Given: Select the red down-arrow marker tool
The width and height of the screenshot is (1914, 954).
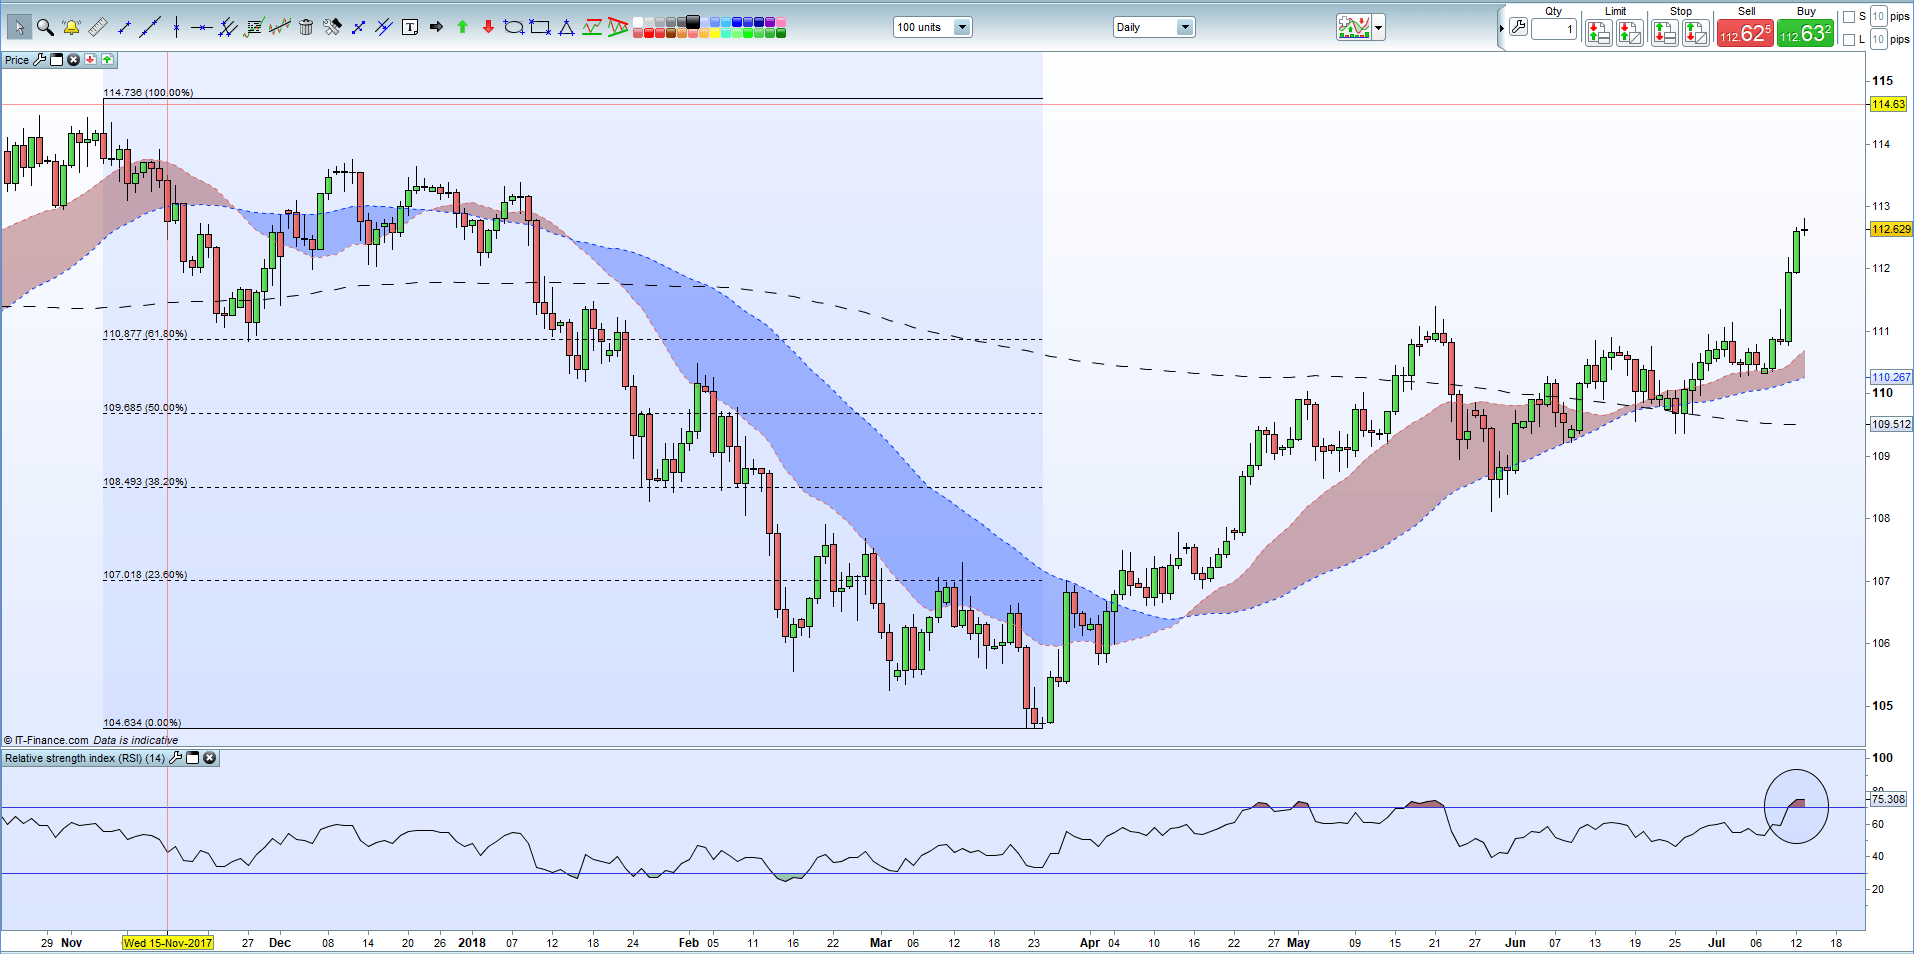Looking at the screenshot, I should click(x=488, y=27).
